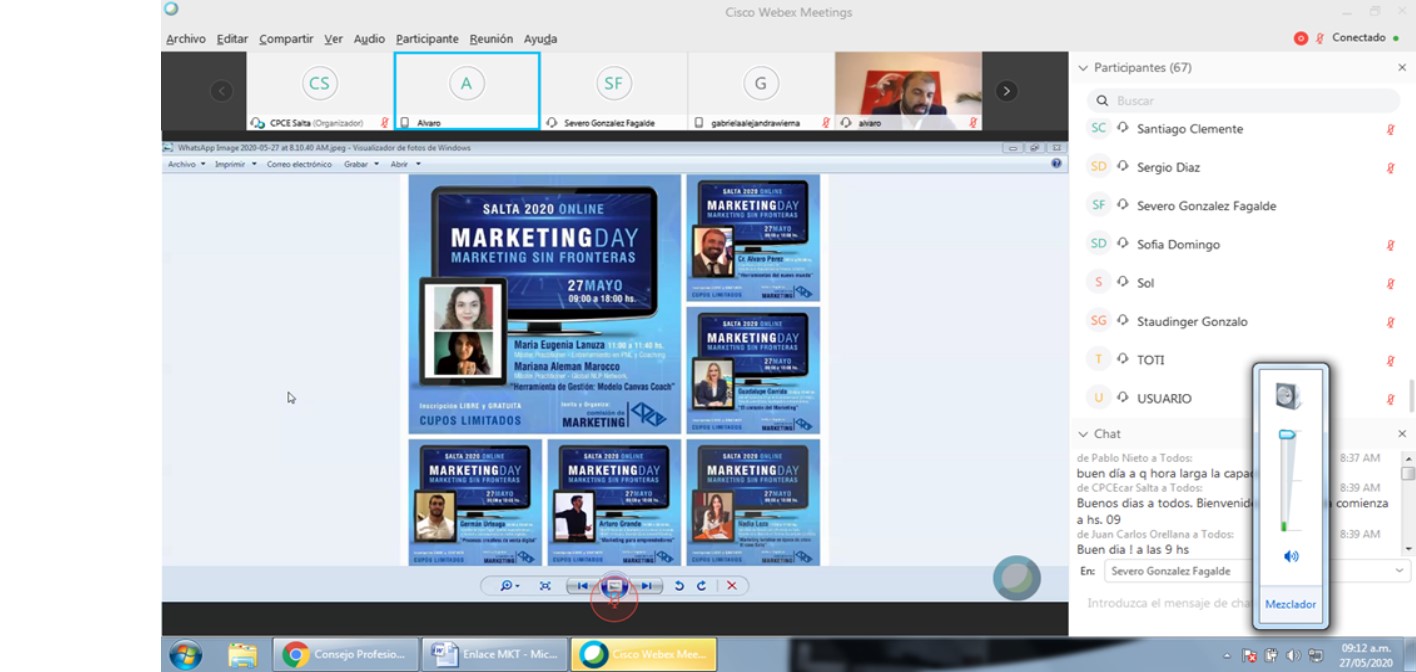Show previous participant videos with left arrow
Screen dimensions: 1416x672
point(222,91)
